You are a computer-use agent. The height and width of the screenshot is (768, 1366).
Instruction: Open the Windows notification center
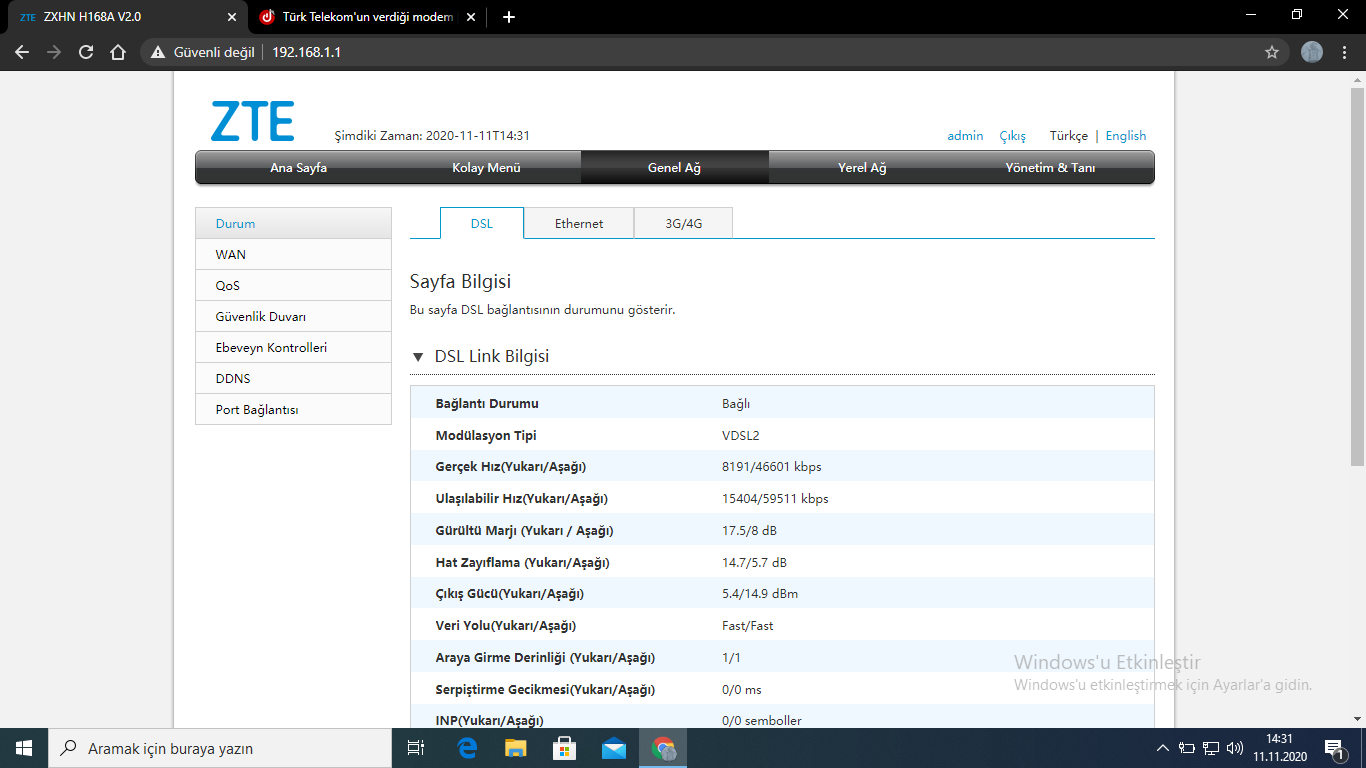[1333, 748]
